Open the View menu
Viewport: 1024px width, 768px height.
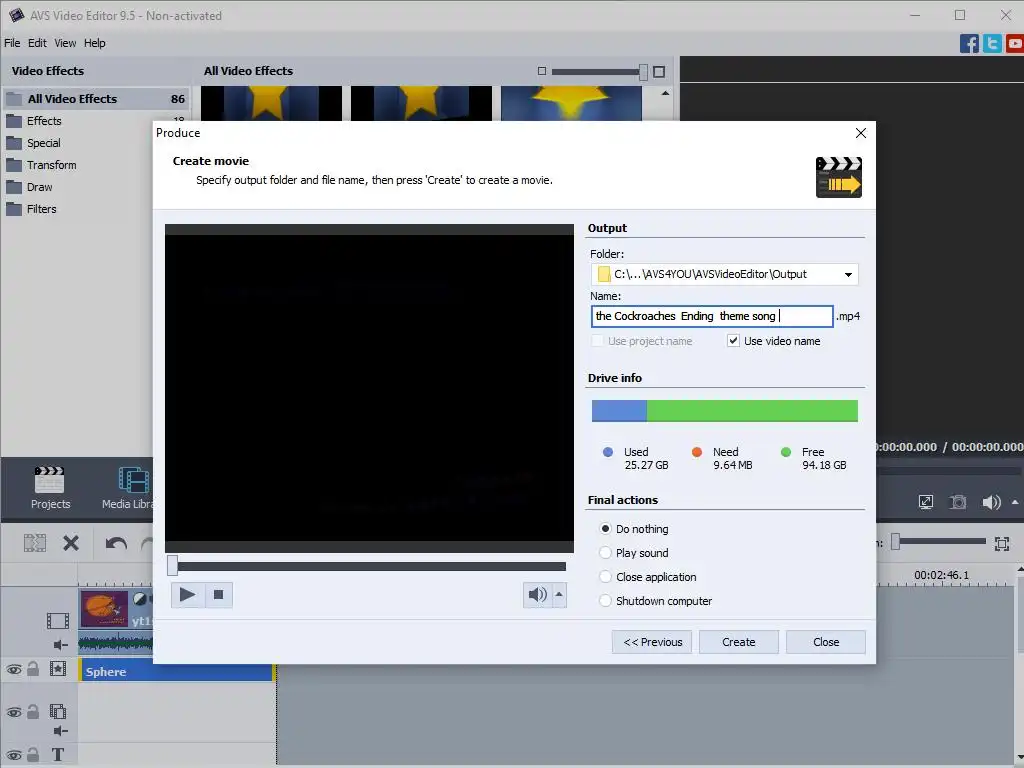click(65, 43)
